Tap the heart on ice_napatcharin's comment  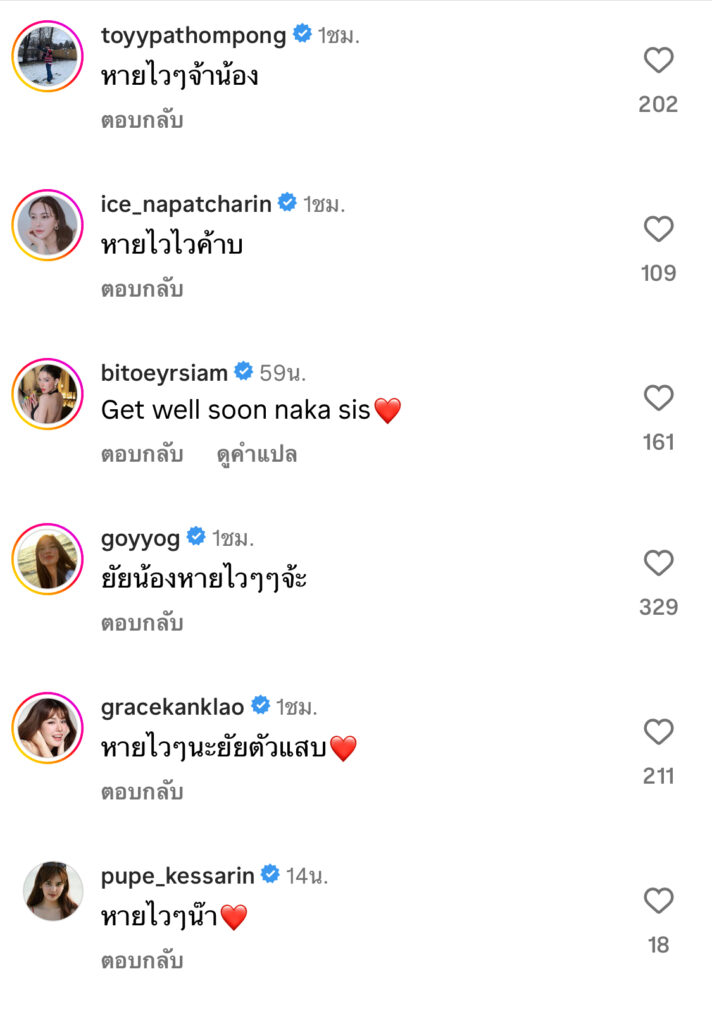click(658, 231)
